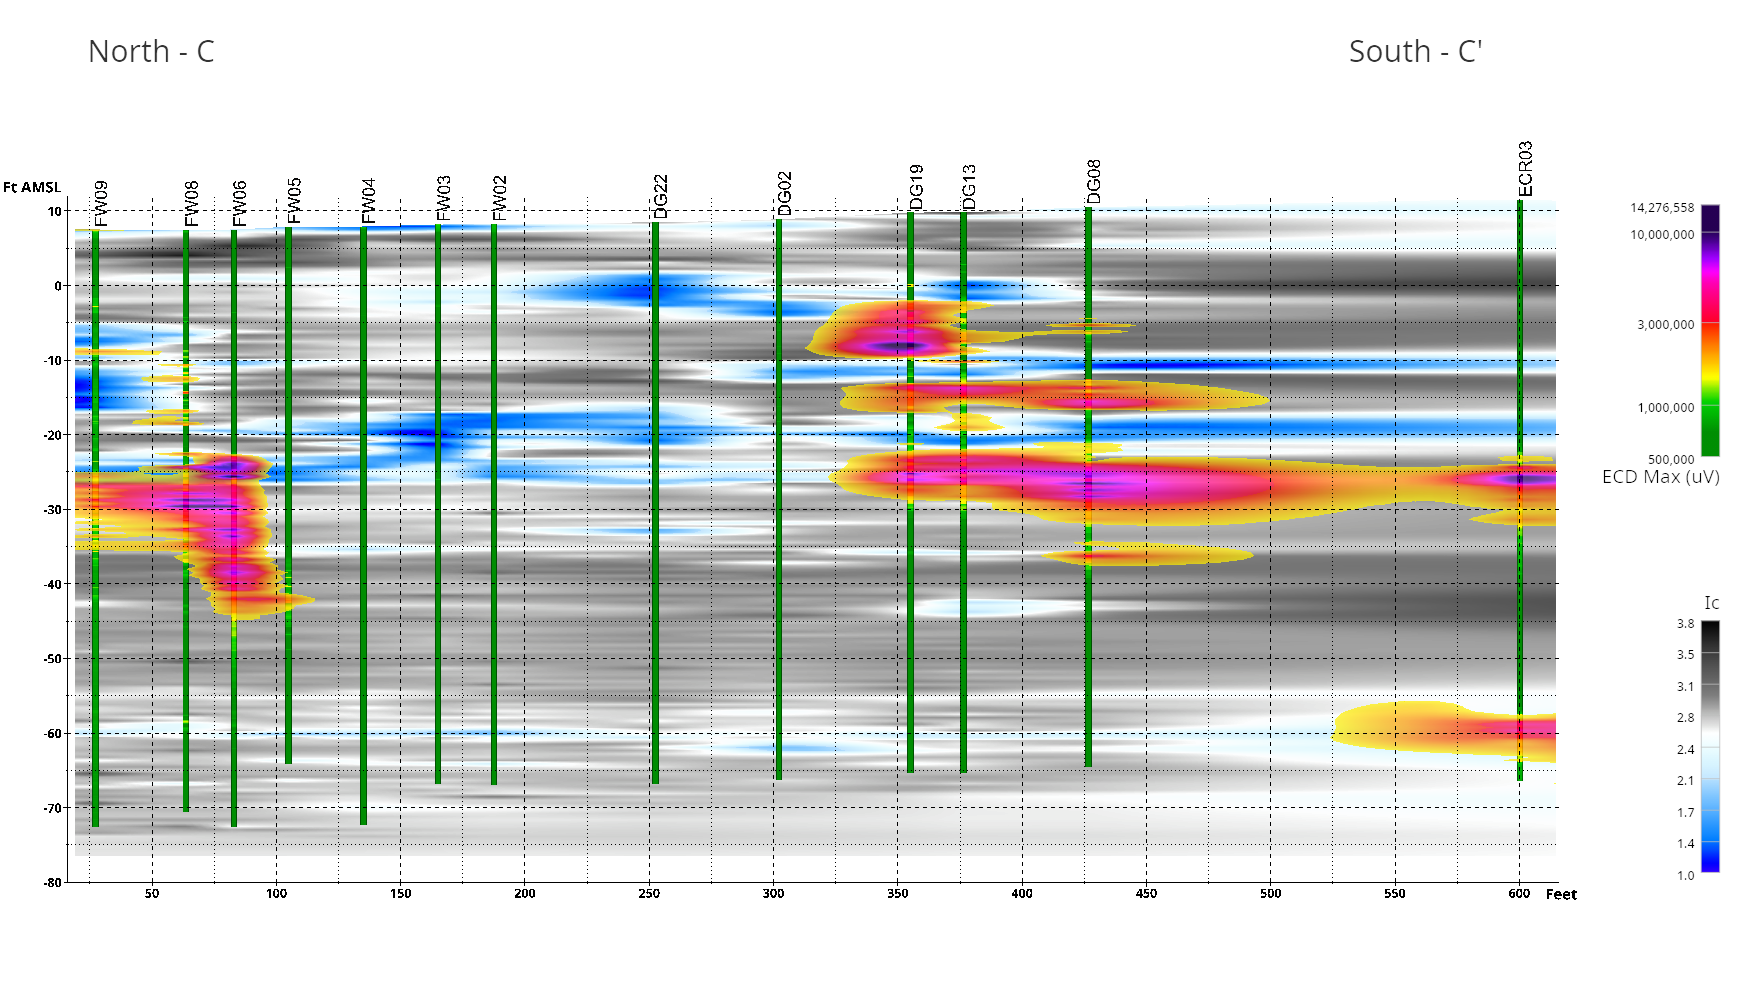Click the 500,000 legend value

[1671, 460]
